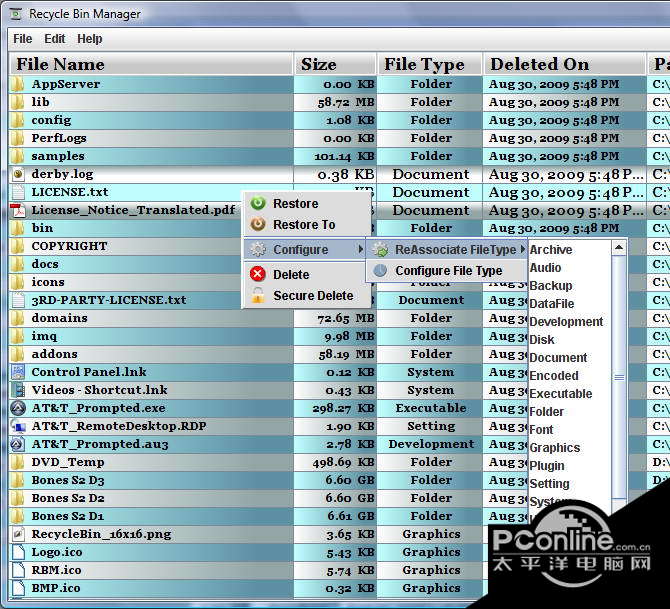Sort by the File Name column header
670x609 pixels.
(151, 64)
